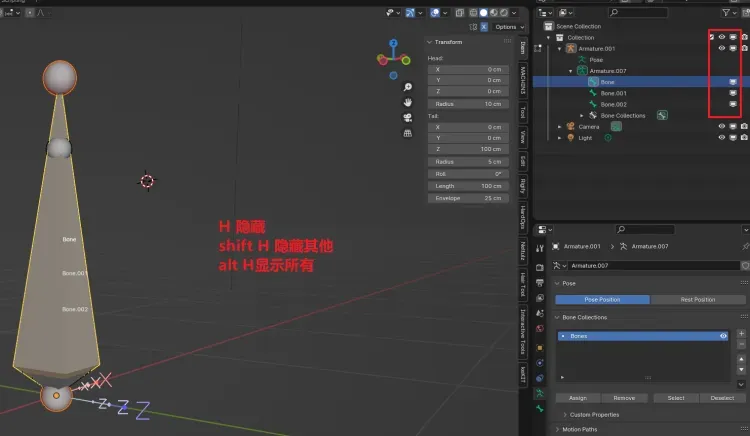The image size is (750, 436).
Task: Click the viewport zoom magnifier icon
Action: click(408, 87)
